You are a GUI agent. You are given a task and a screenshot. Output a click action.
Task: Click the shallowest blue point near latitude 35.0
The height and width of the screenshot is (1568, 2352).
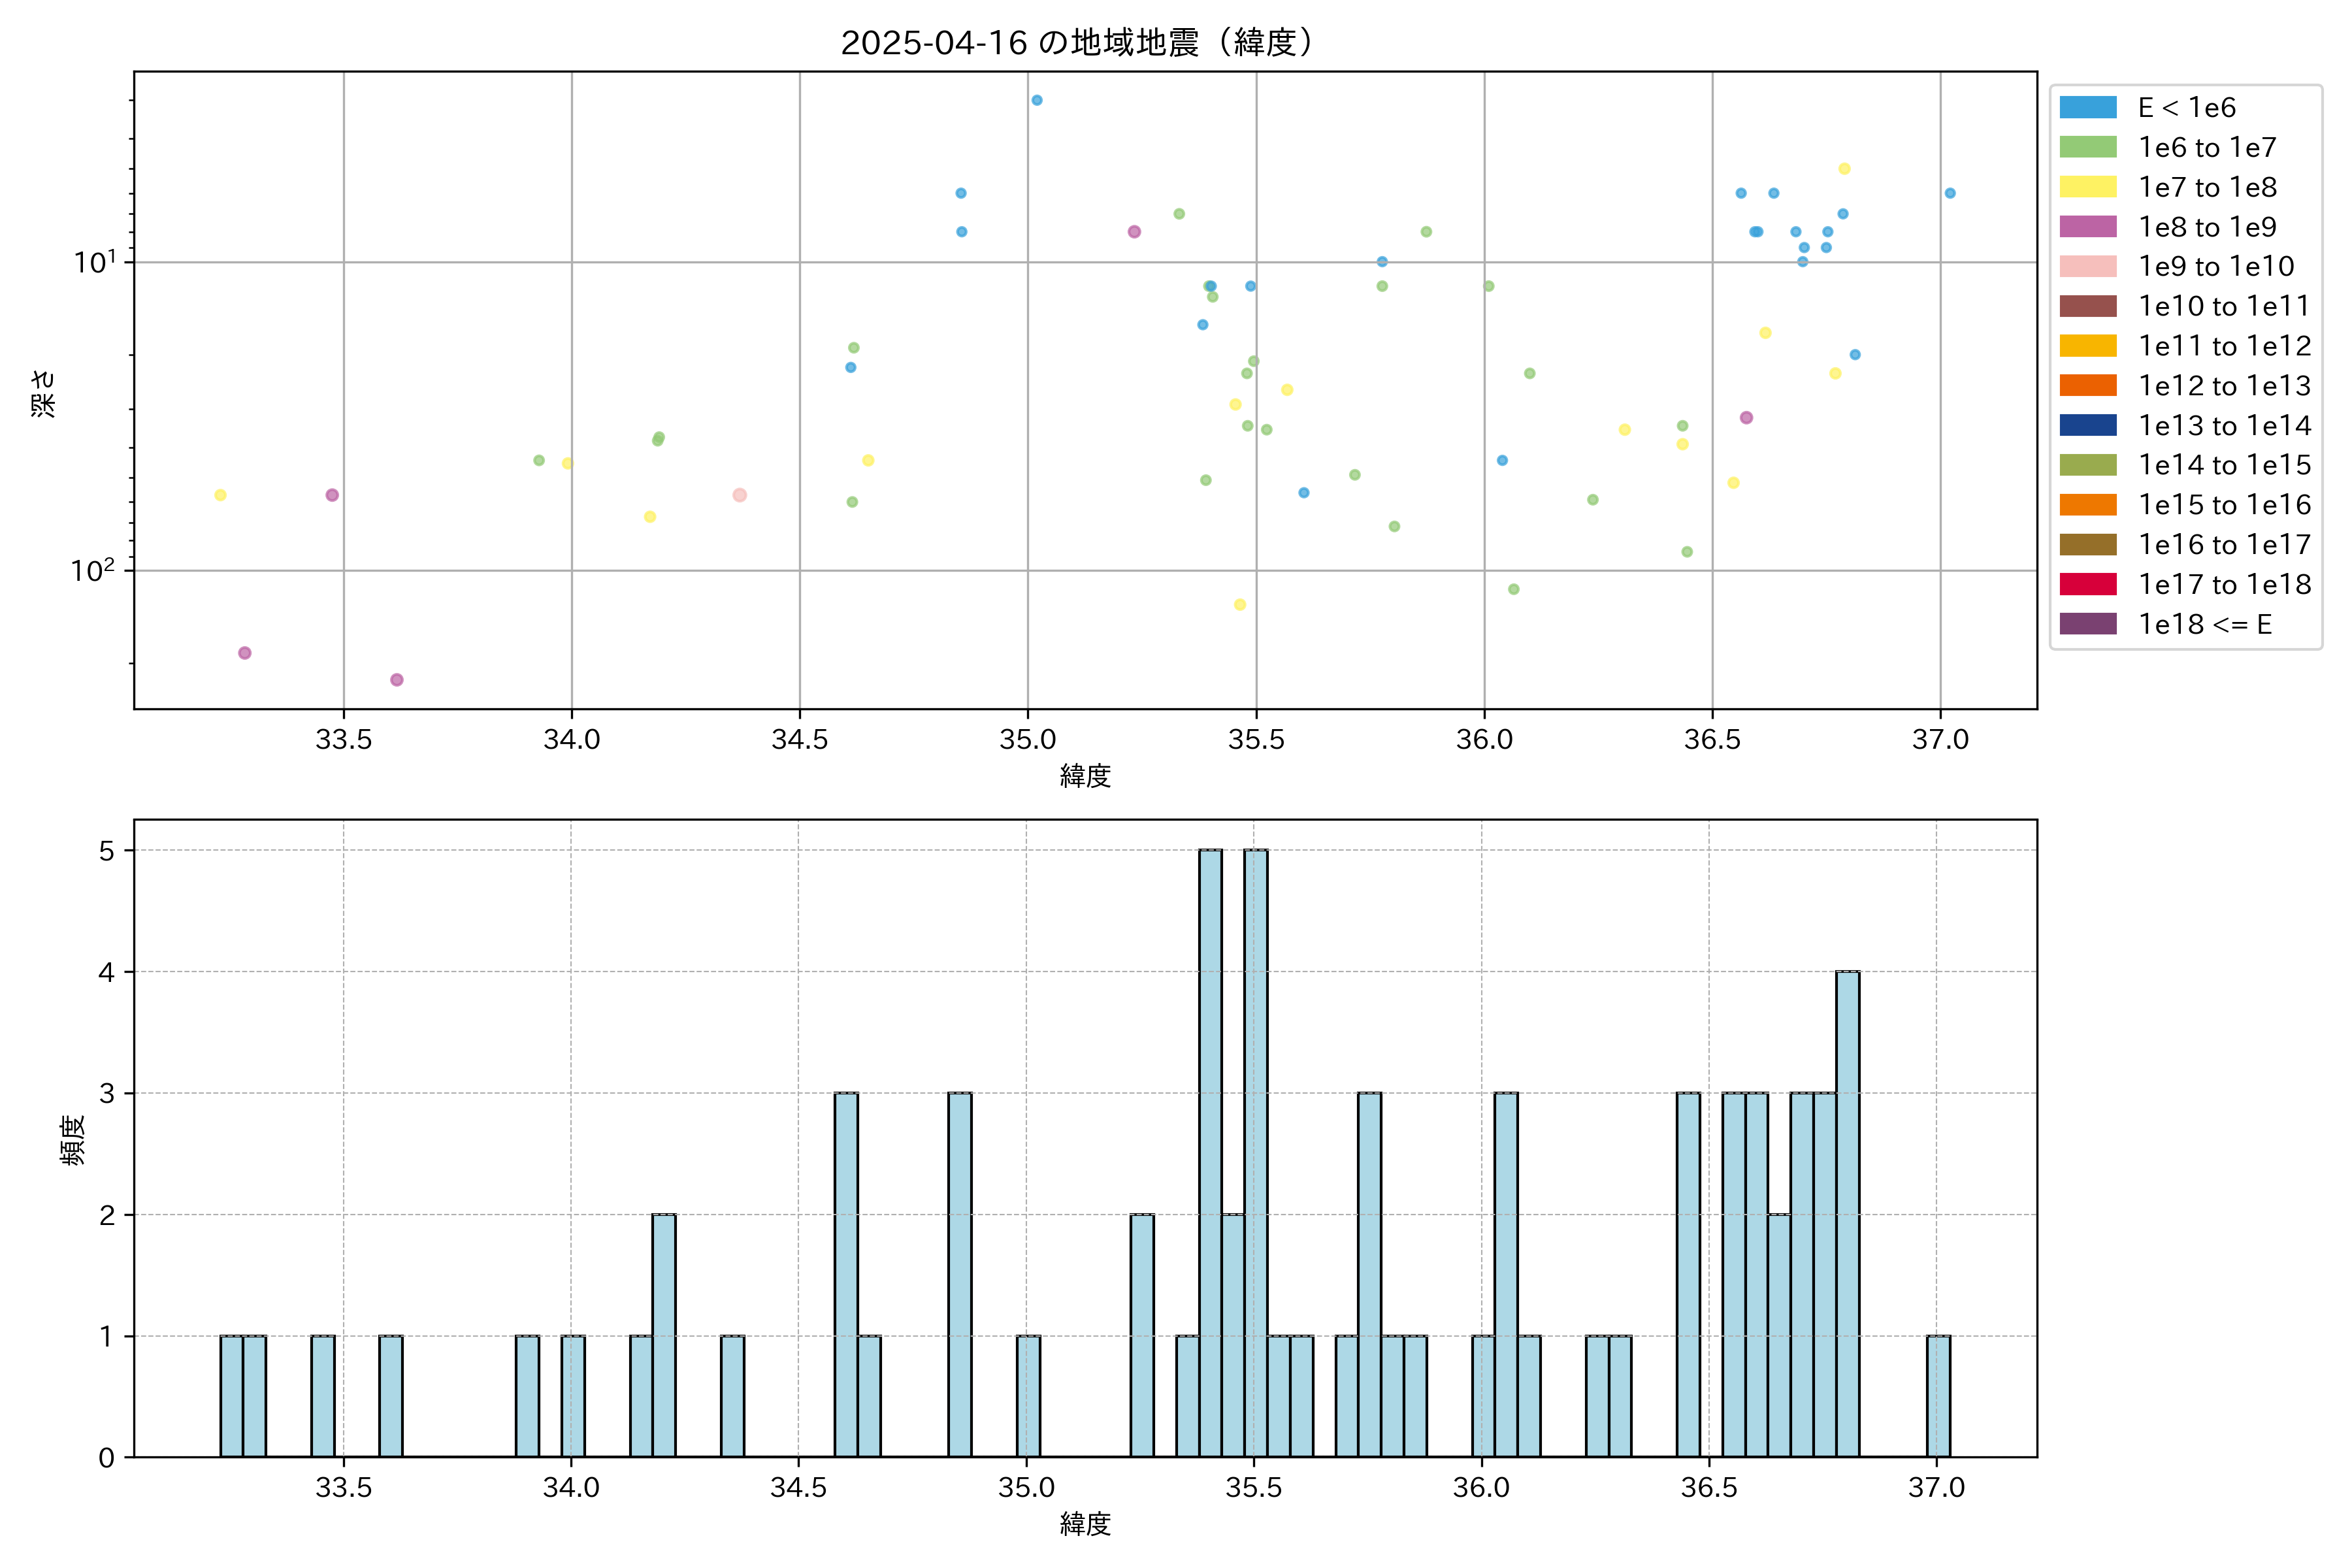pyautogui.click(x=1036, y=100)
